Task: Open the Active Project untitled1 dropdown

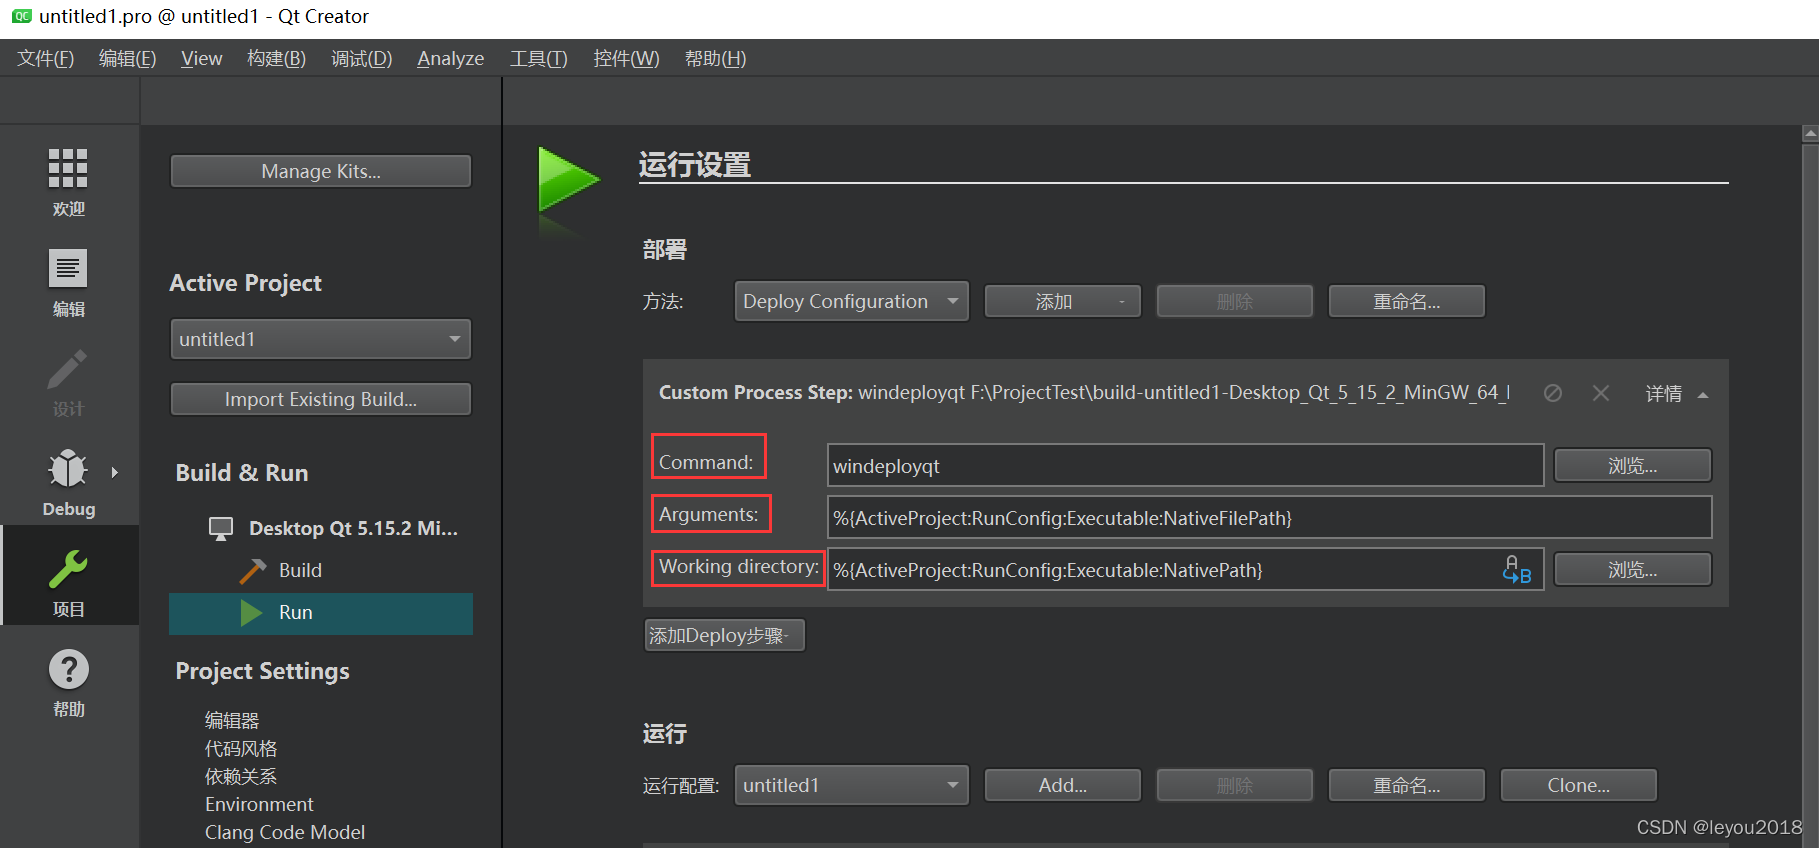Action: point(321,339)
